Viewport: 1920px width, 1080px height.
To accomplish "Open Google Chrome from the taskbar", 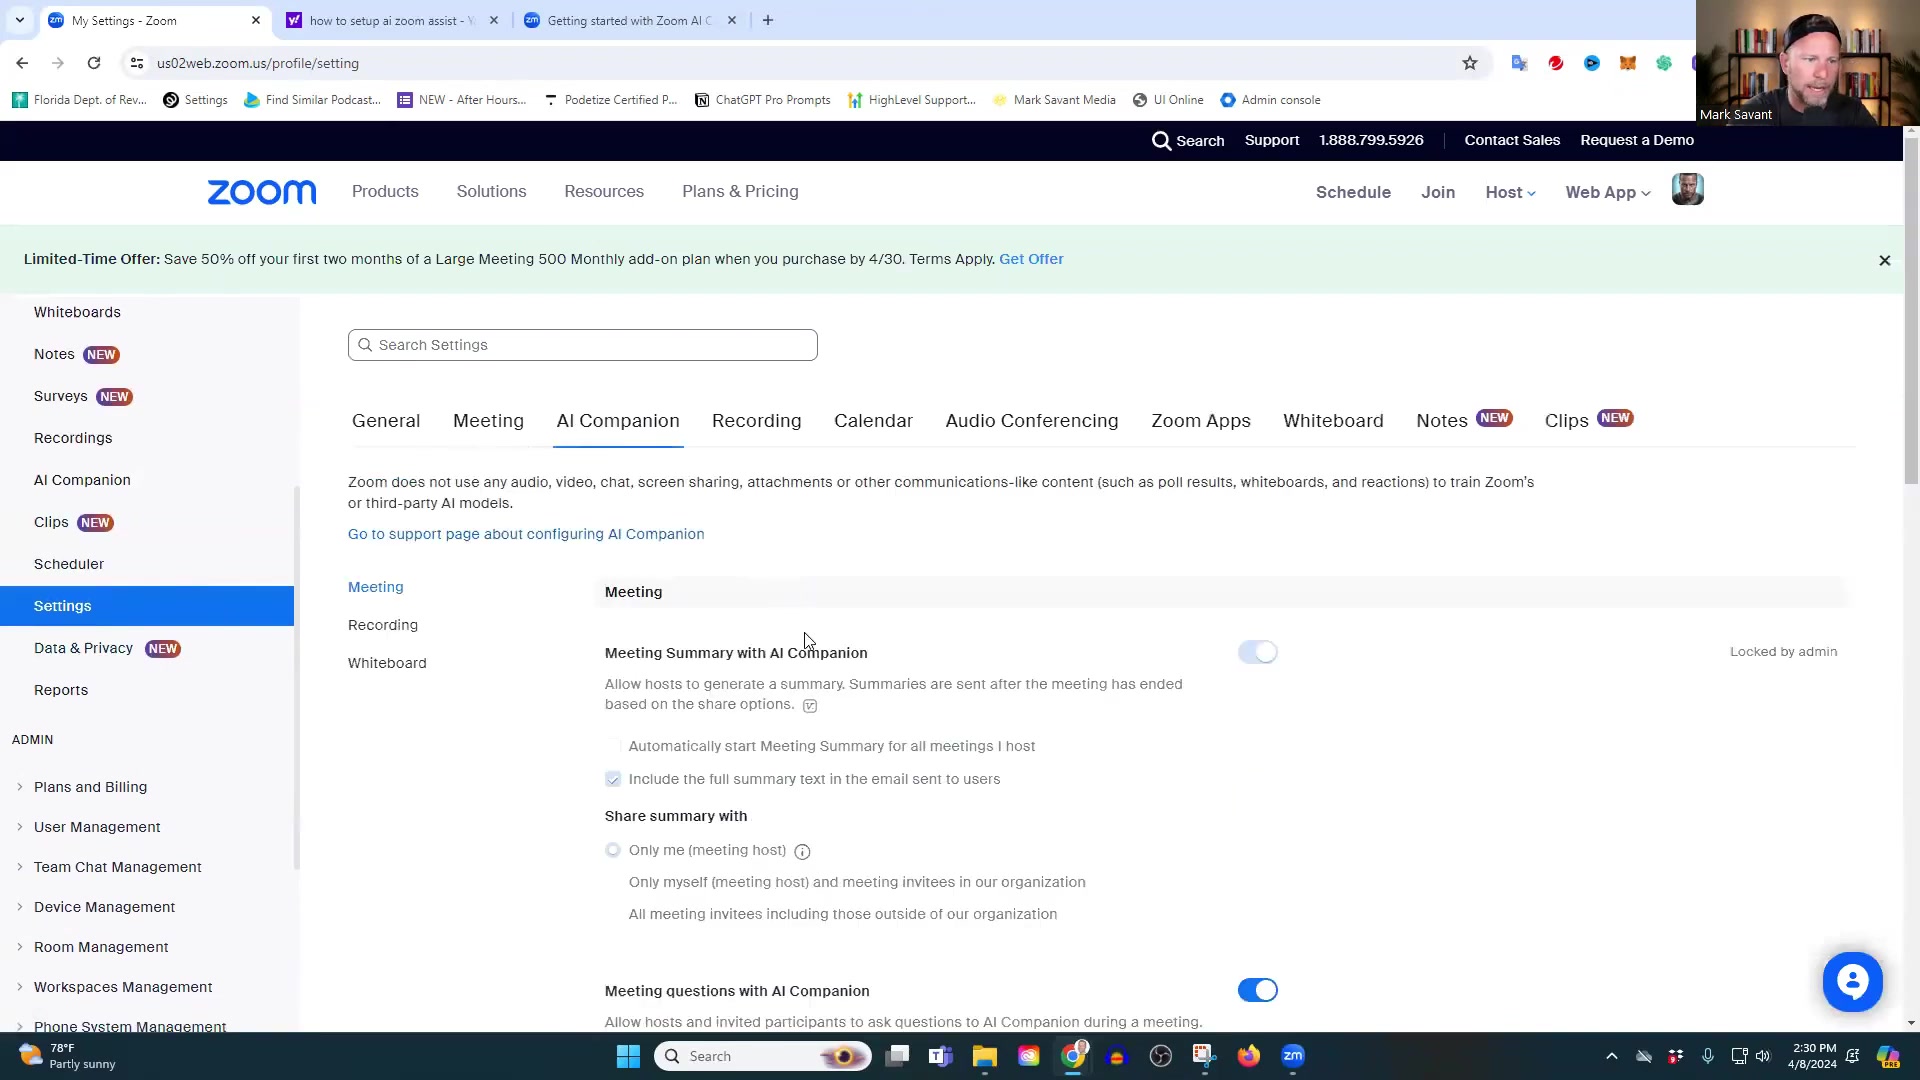I will [x=1073, y=1056].
